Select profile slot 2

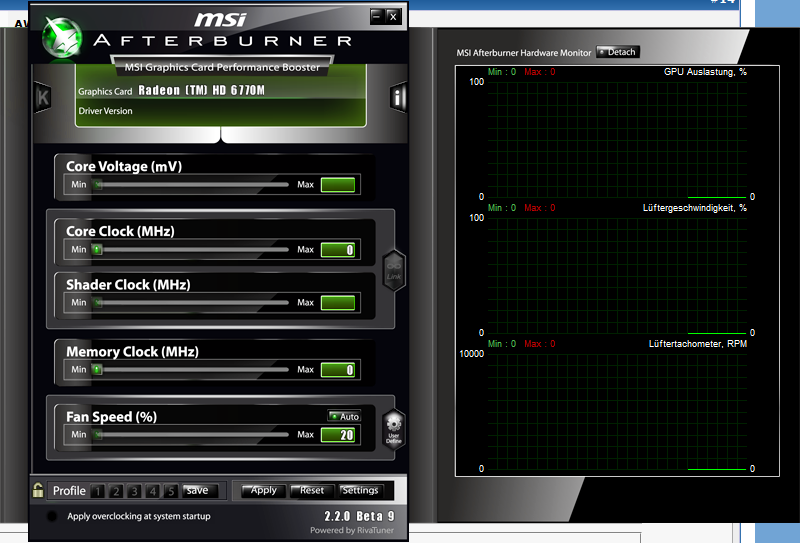[116, 491]
